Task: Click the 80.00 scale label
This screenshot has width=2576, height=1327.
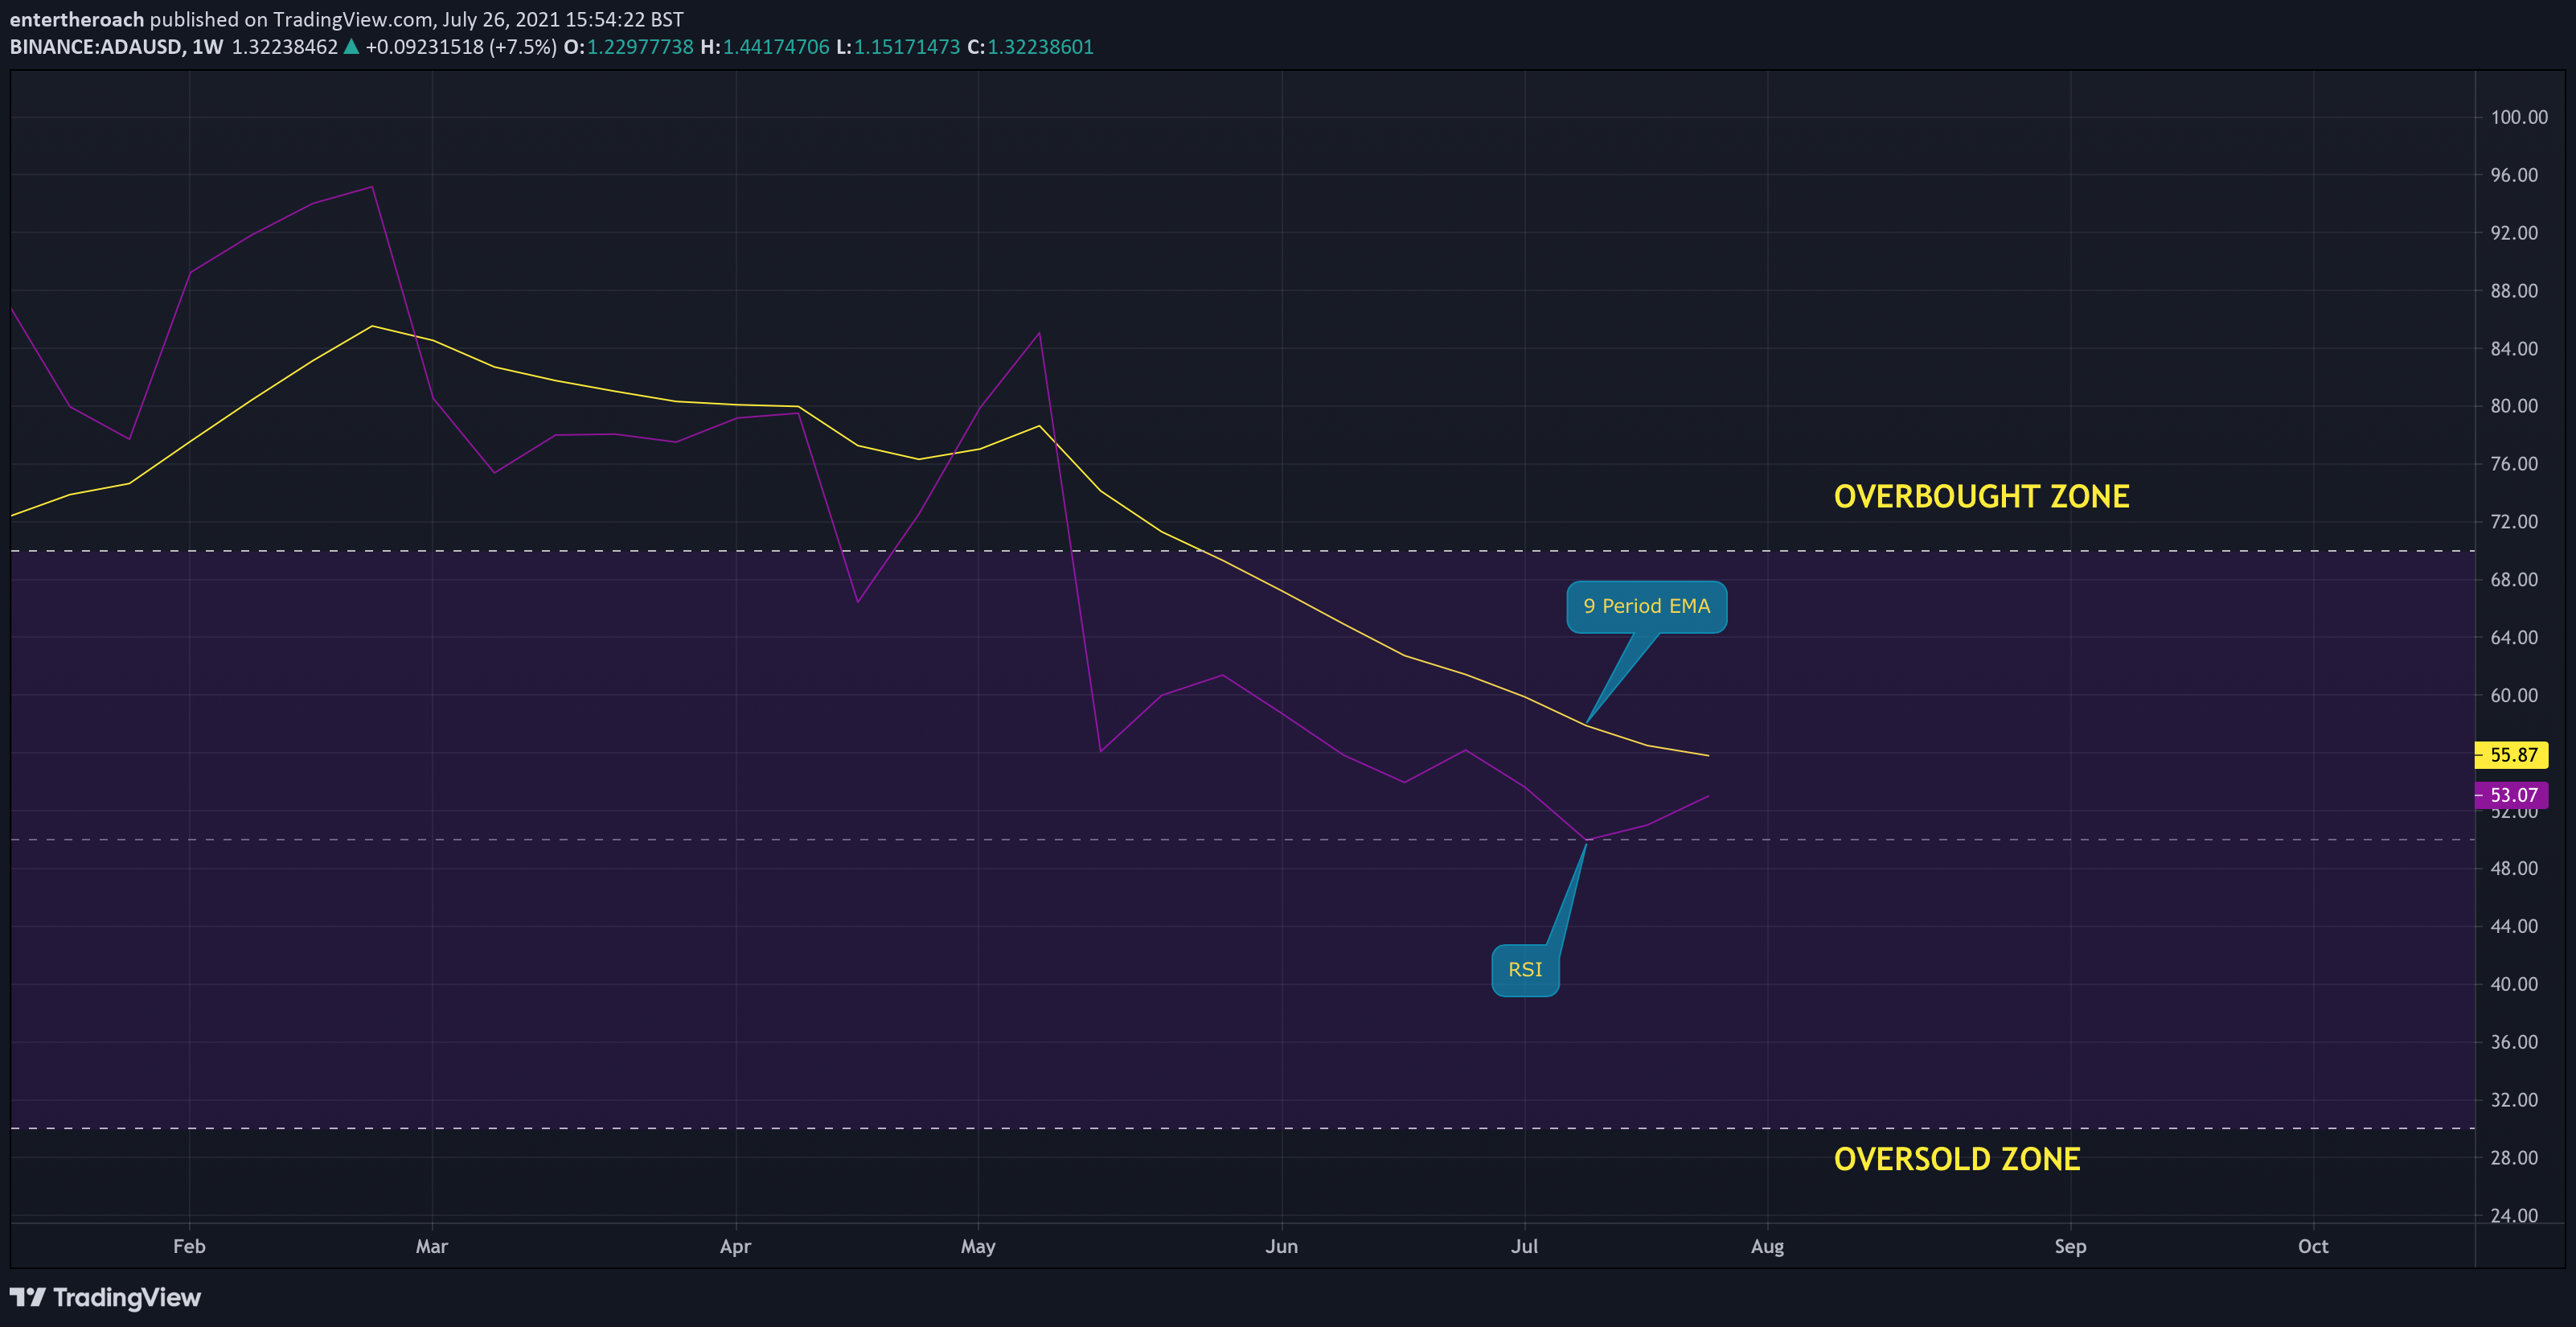Action: [2514, 406]
